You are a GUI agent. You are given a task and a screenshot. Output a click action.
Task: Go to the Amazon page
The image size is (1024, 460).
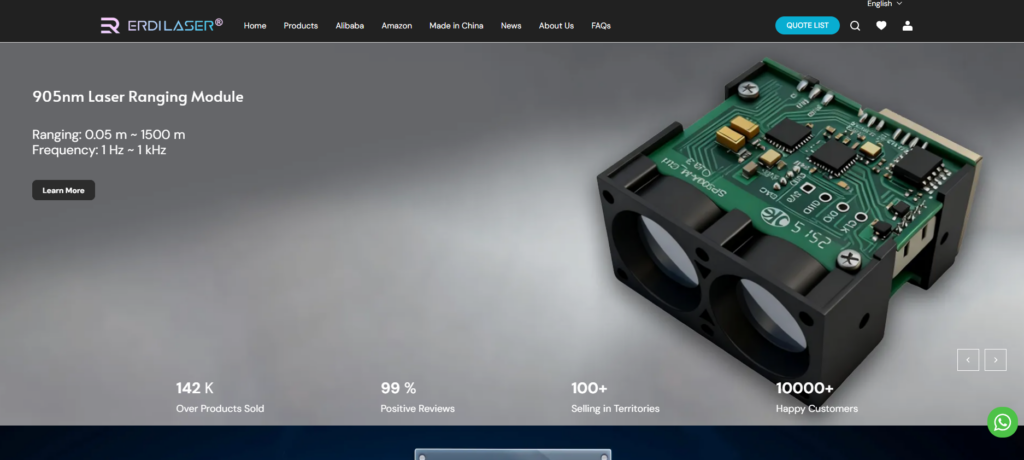tap(396, 25)
